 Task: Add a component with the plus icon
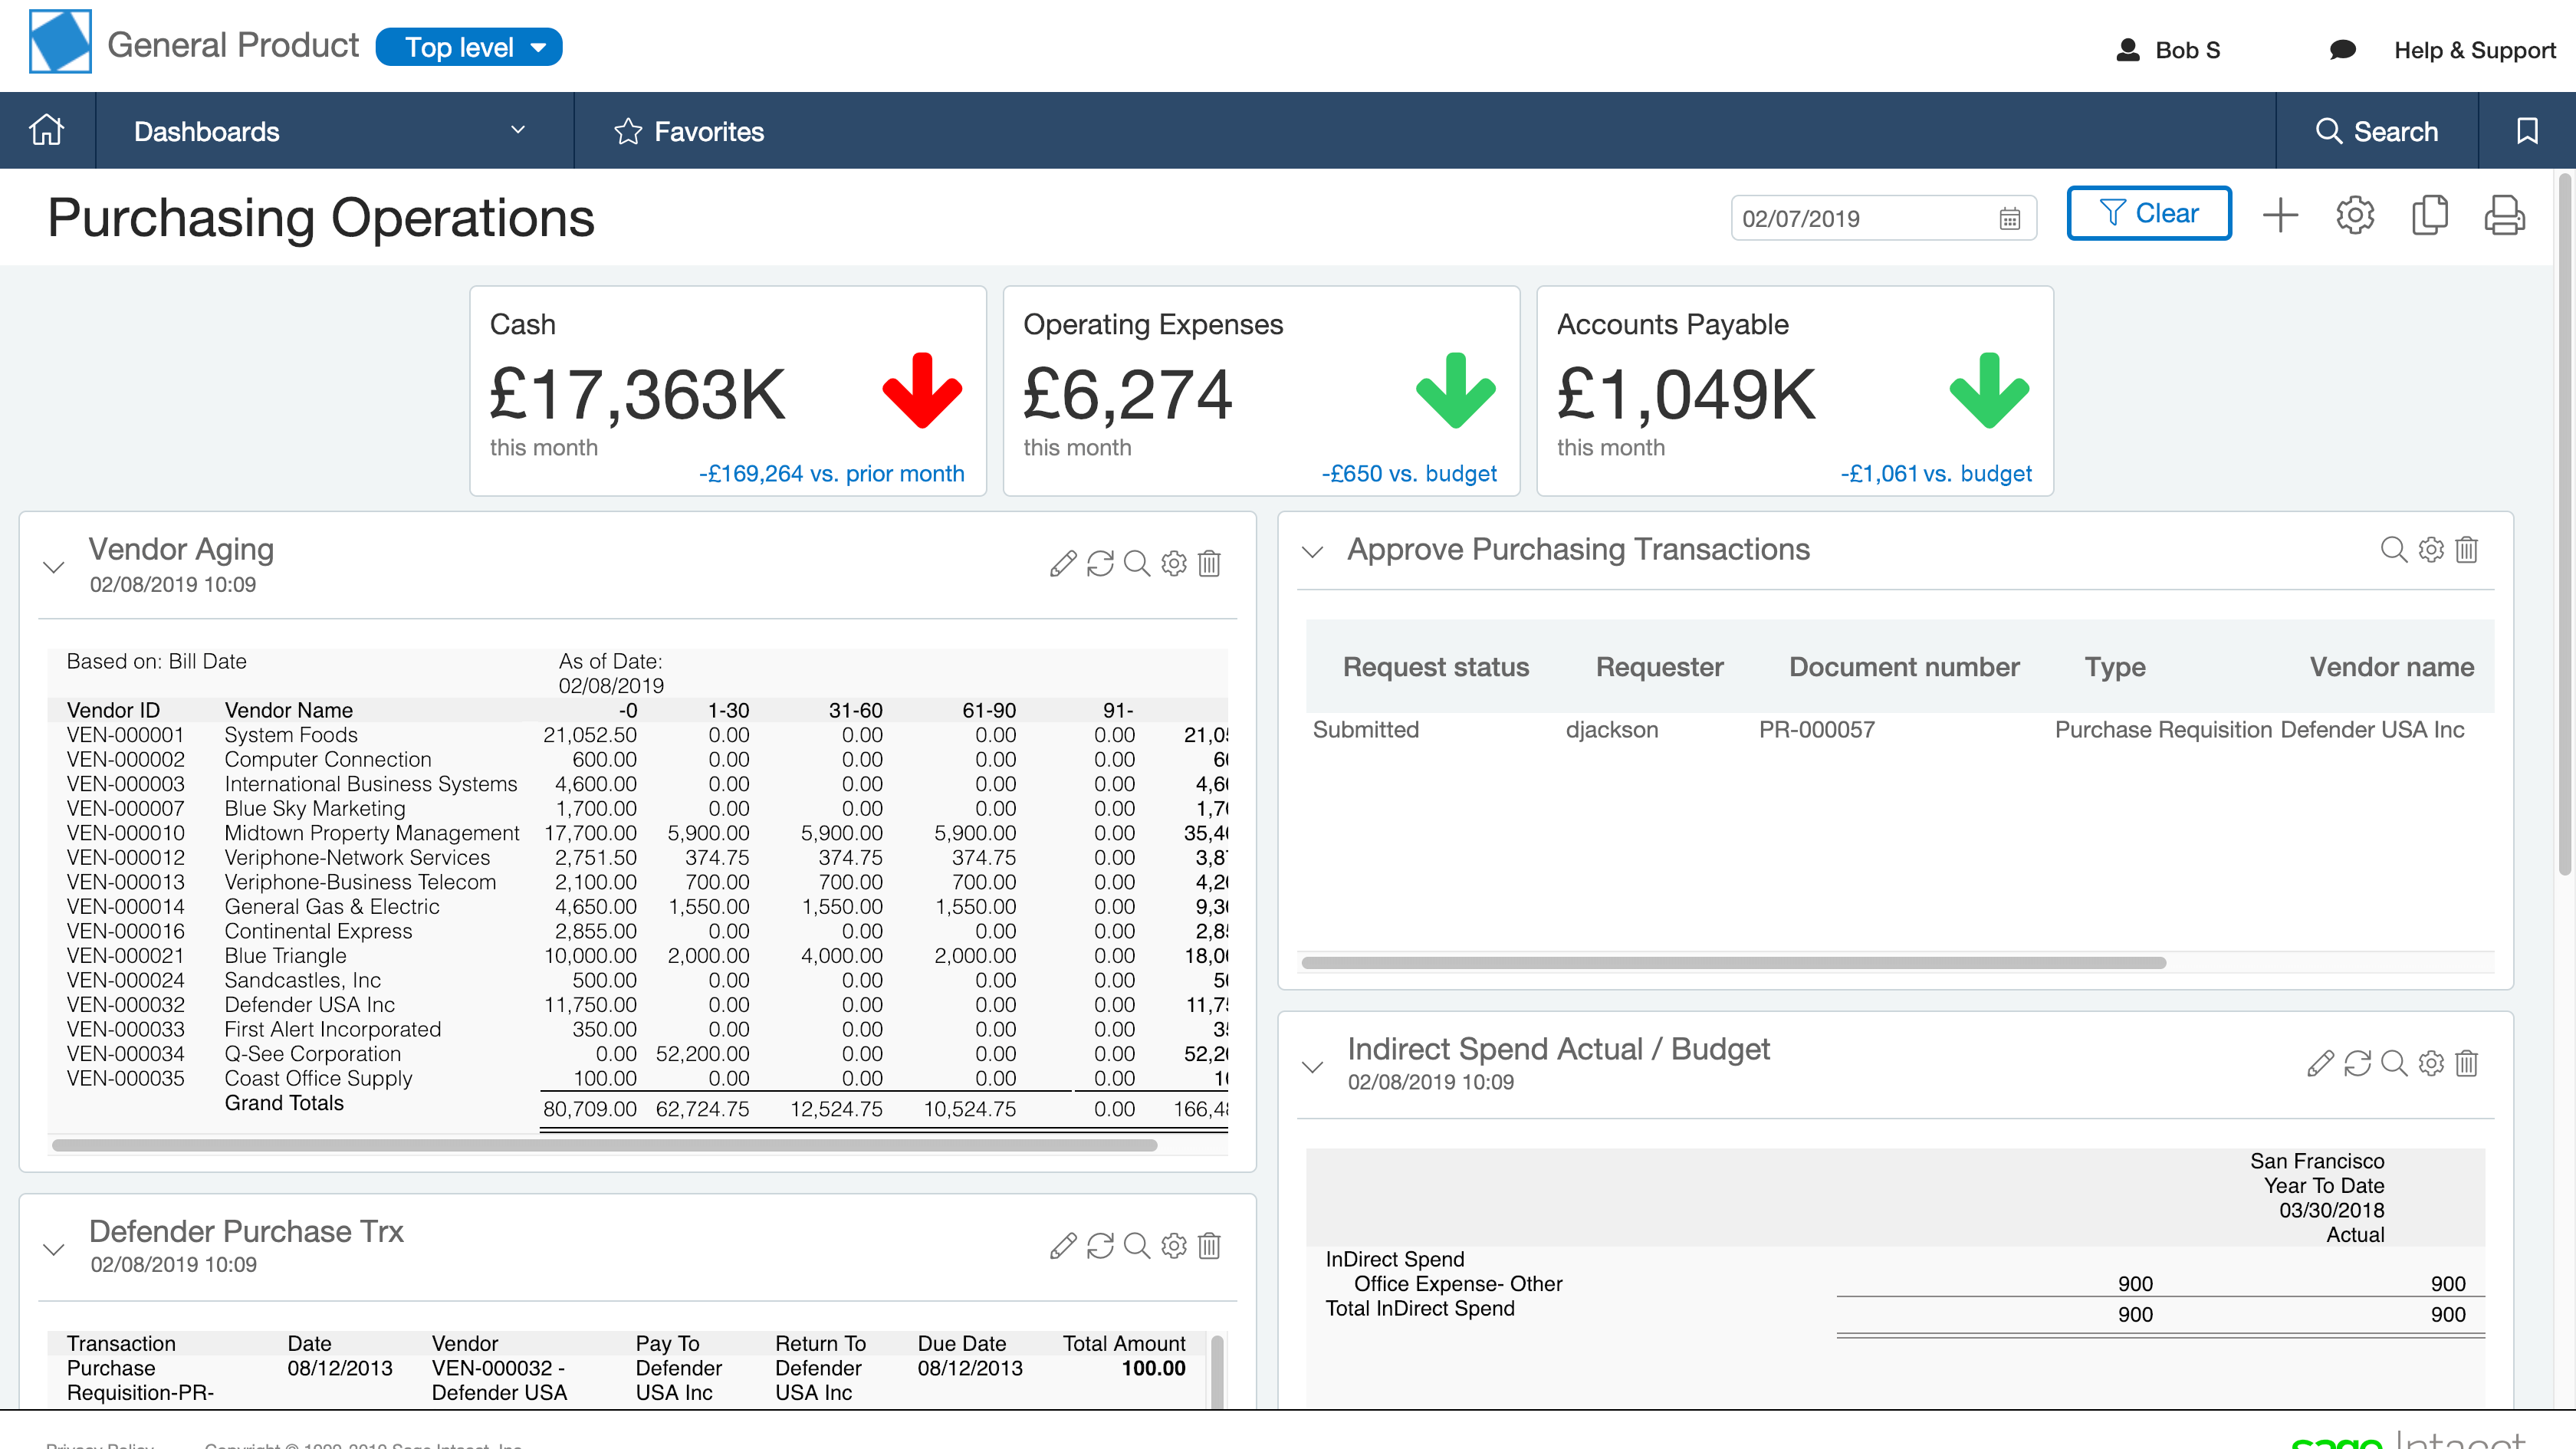pos(2280,215)
